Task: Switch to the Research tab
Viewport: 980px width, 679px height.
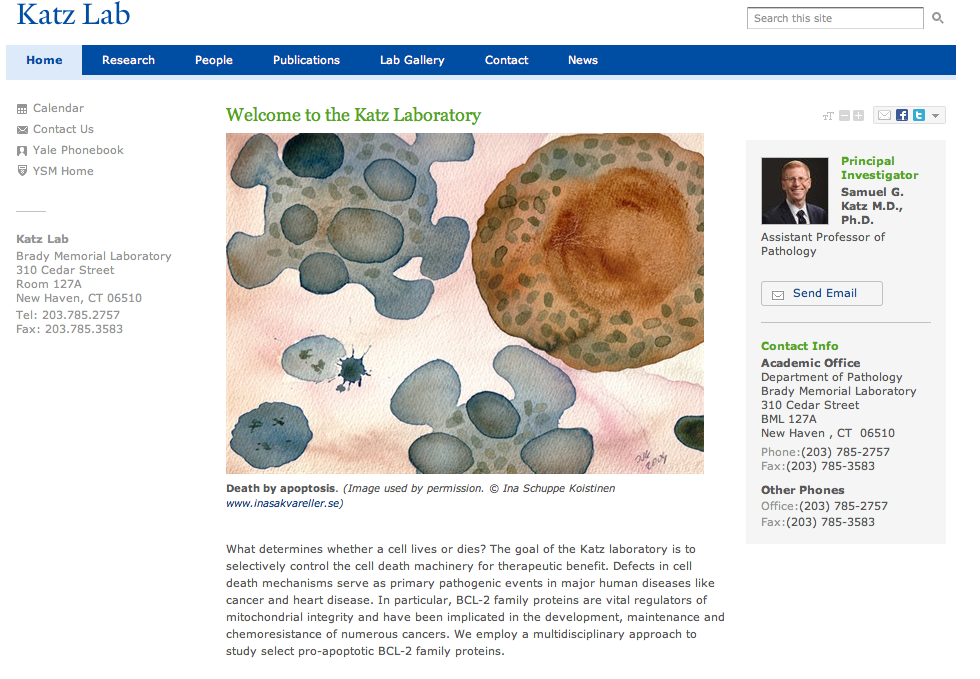Action: [x=128, y=60]
